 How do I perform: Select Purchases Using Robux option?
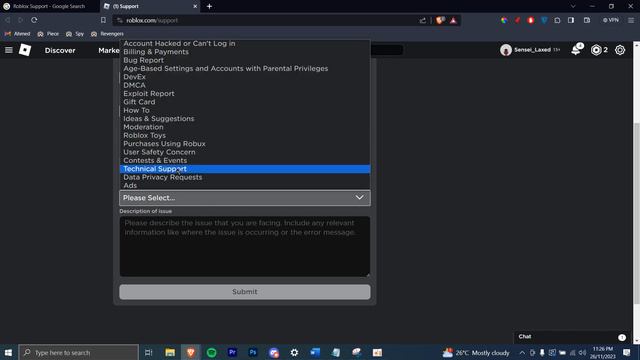point(245,144)
